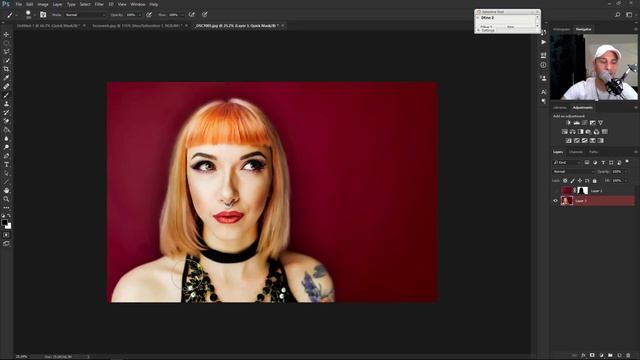The height and width of the screenshot is (360, 640).
Task: Open the Layers panel options menu
Action: [636, 152]
